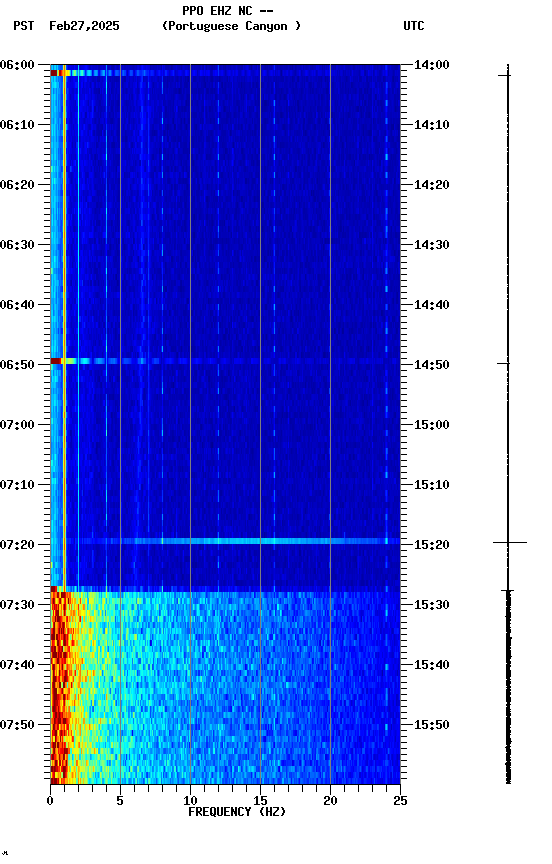The width and height of the screenshot is (552, 864).
Task: Click the 5 Hz frequency axis label
Action: (x=120, y=801)
